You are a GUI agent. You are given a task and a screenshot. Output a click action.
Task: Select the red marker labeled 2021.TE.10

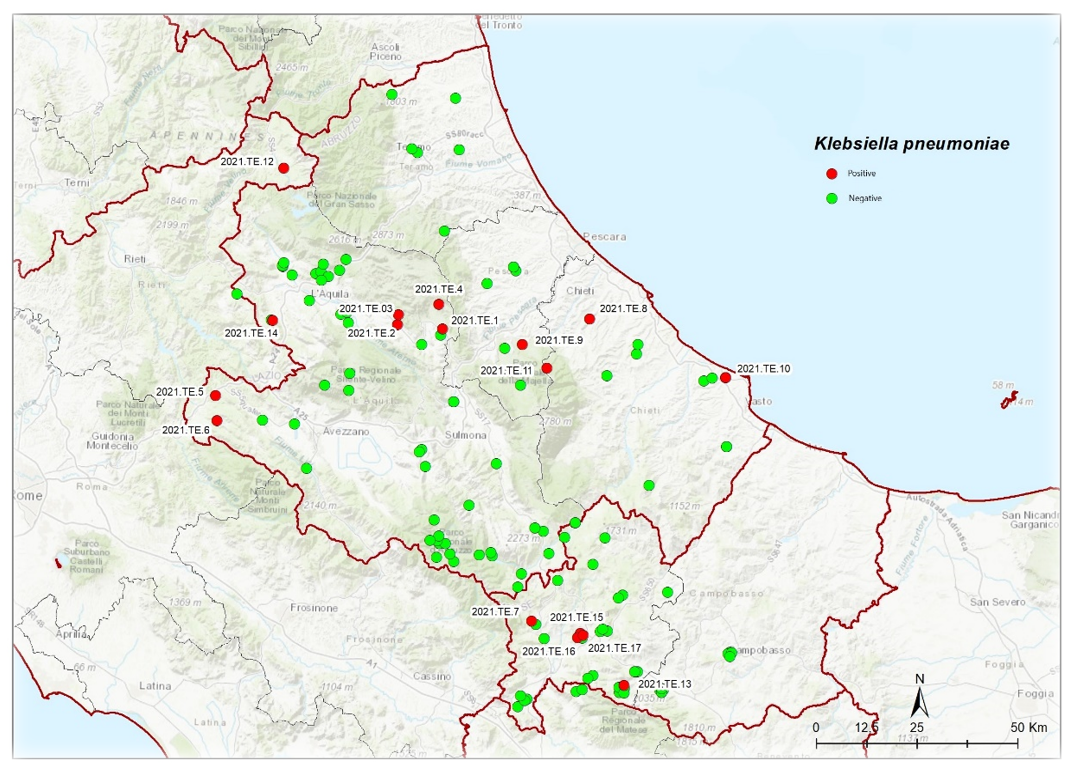pyautogui.click(x=725, y=377)
